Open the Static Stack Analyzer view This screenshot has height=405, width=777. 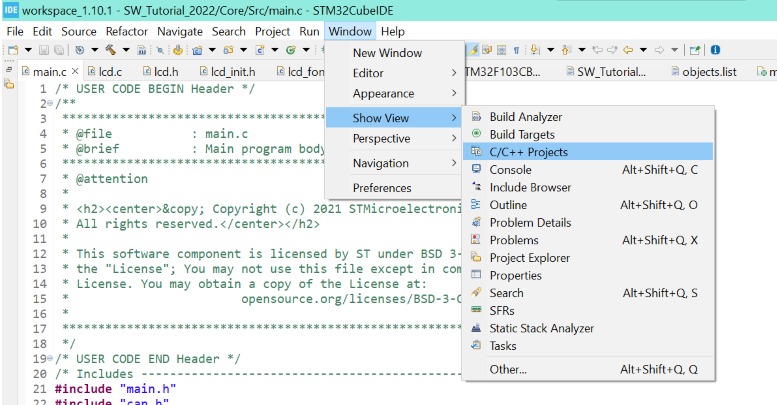click(541, 328)
